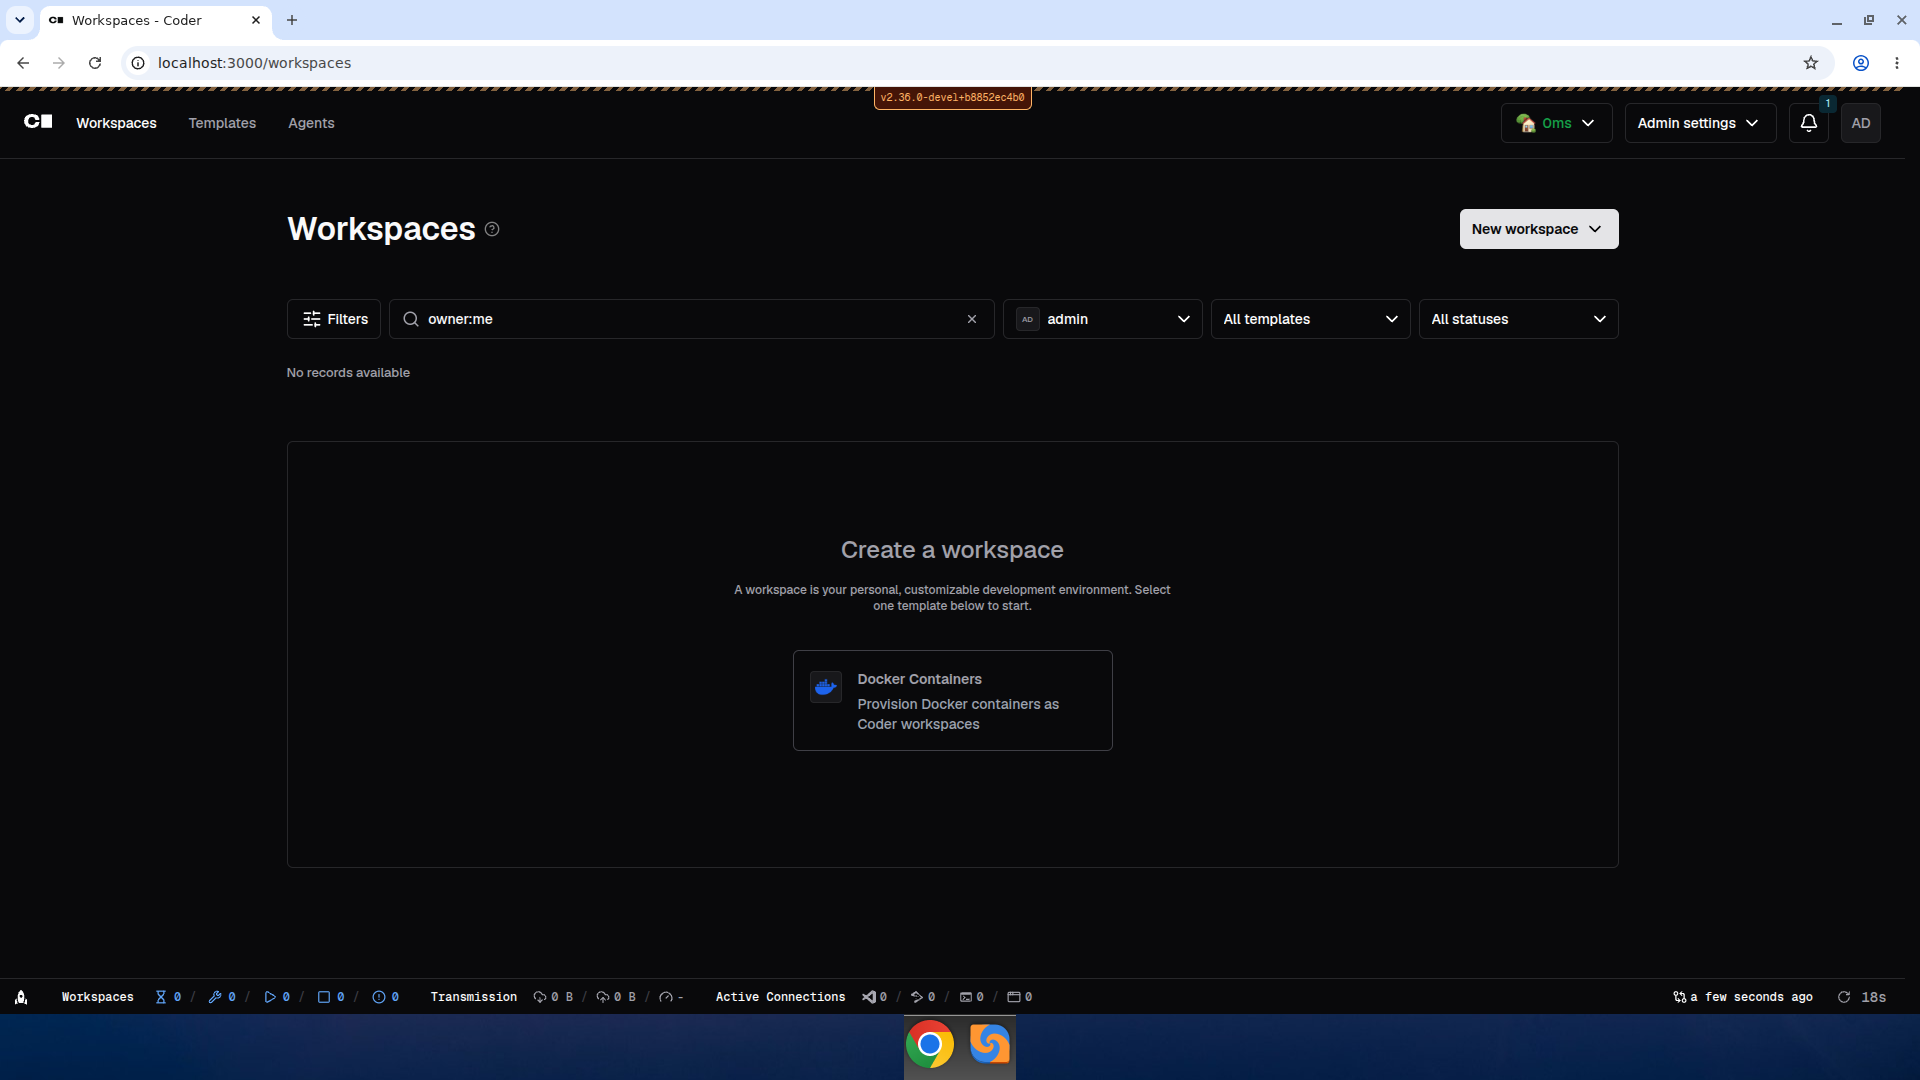This screenshot has width=1920, height=1080.
Task: Select the Docker Containers template card
Action: pyautogui.click(x=952, y=700)
